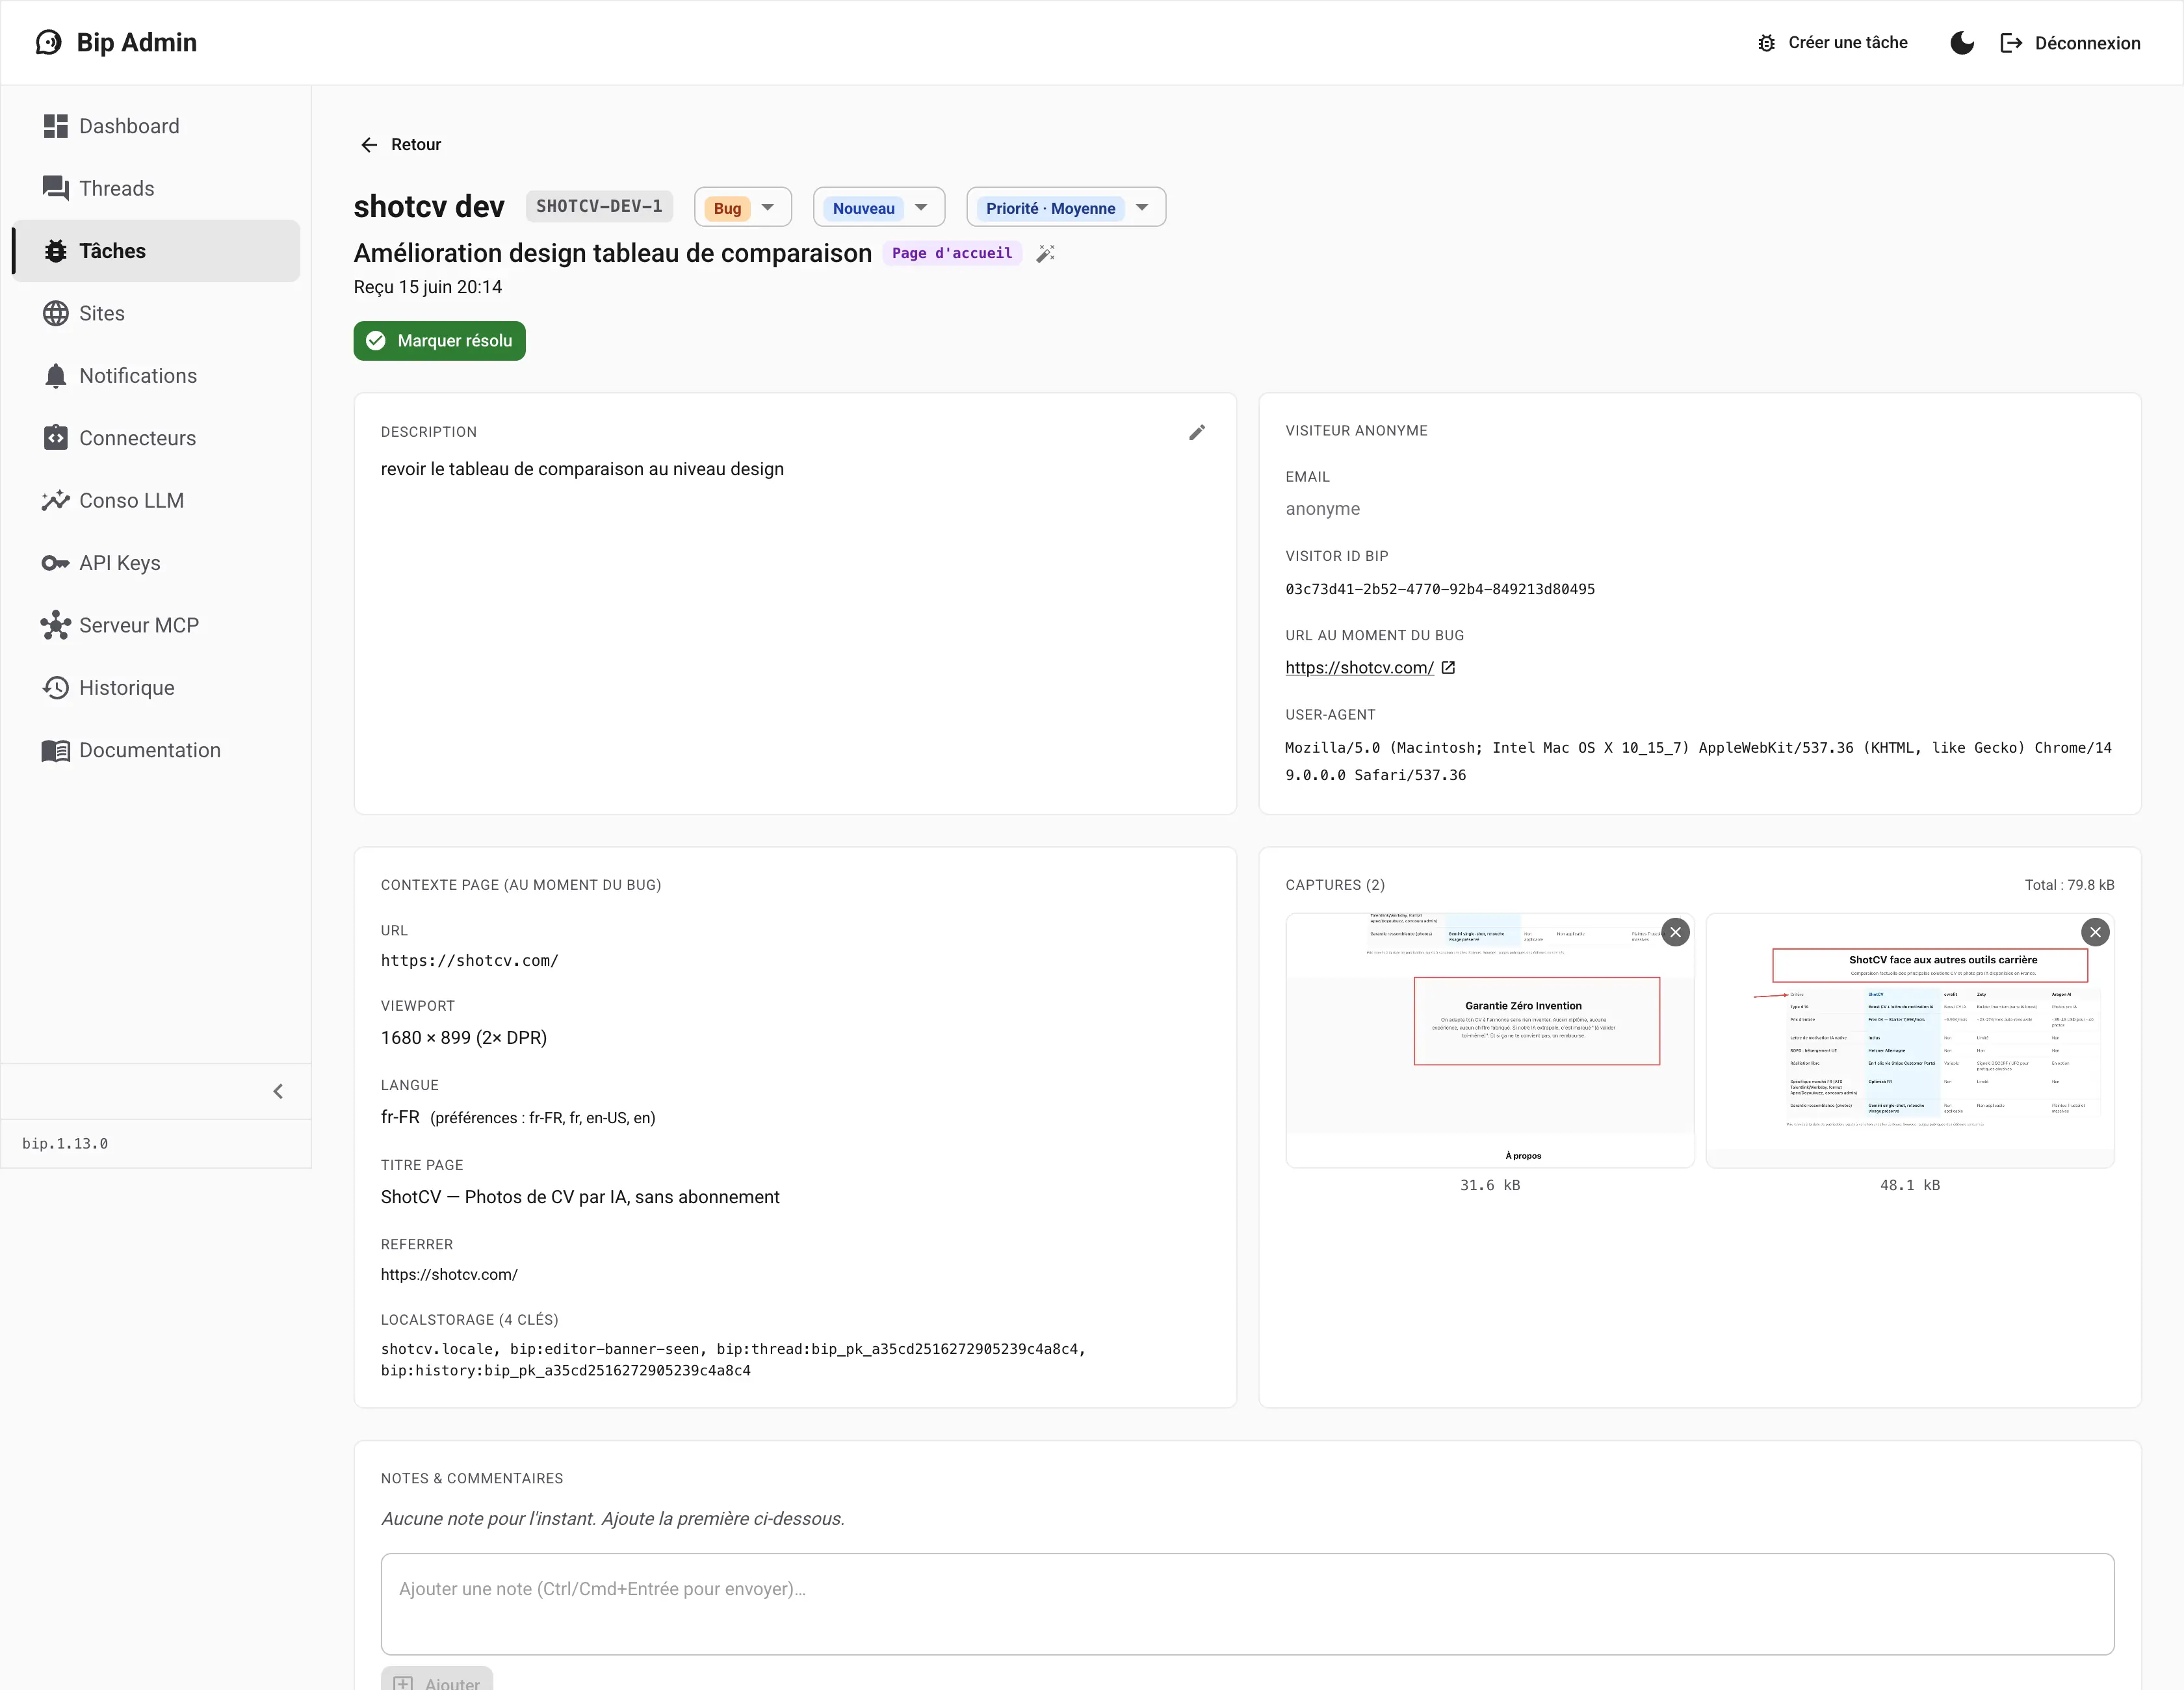Click the Créer une tâche button
The width and height of the screenshot is (2184, 1690).
[1832, 43]
